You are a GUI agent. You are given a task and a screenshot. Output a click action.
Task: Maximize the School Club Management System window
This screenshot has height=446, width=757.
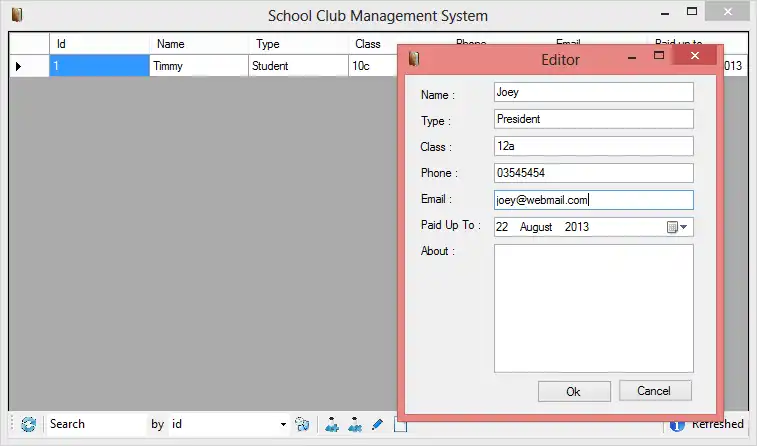tap(692, 12)
